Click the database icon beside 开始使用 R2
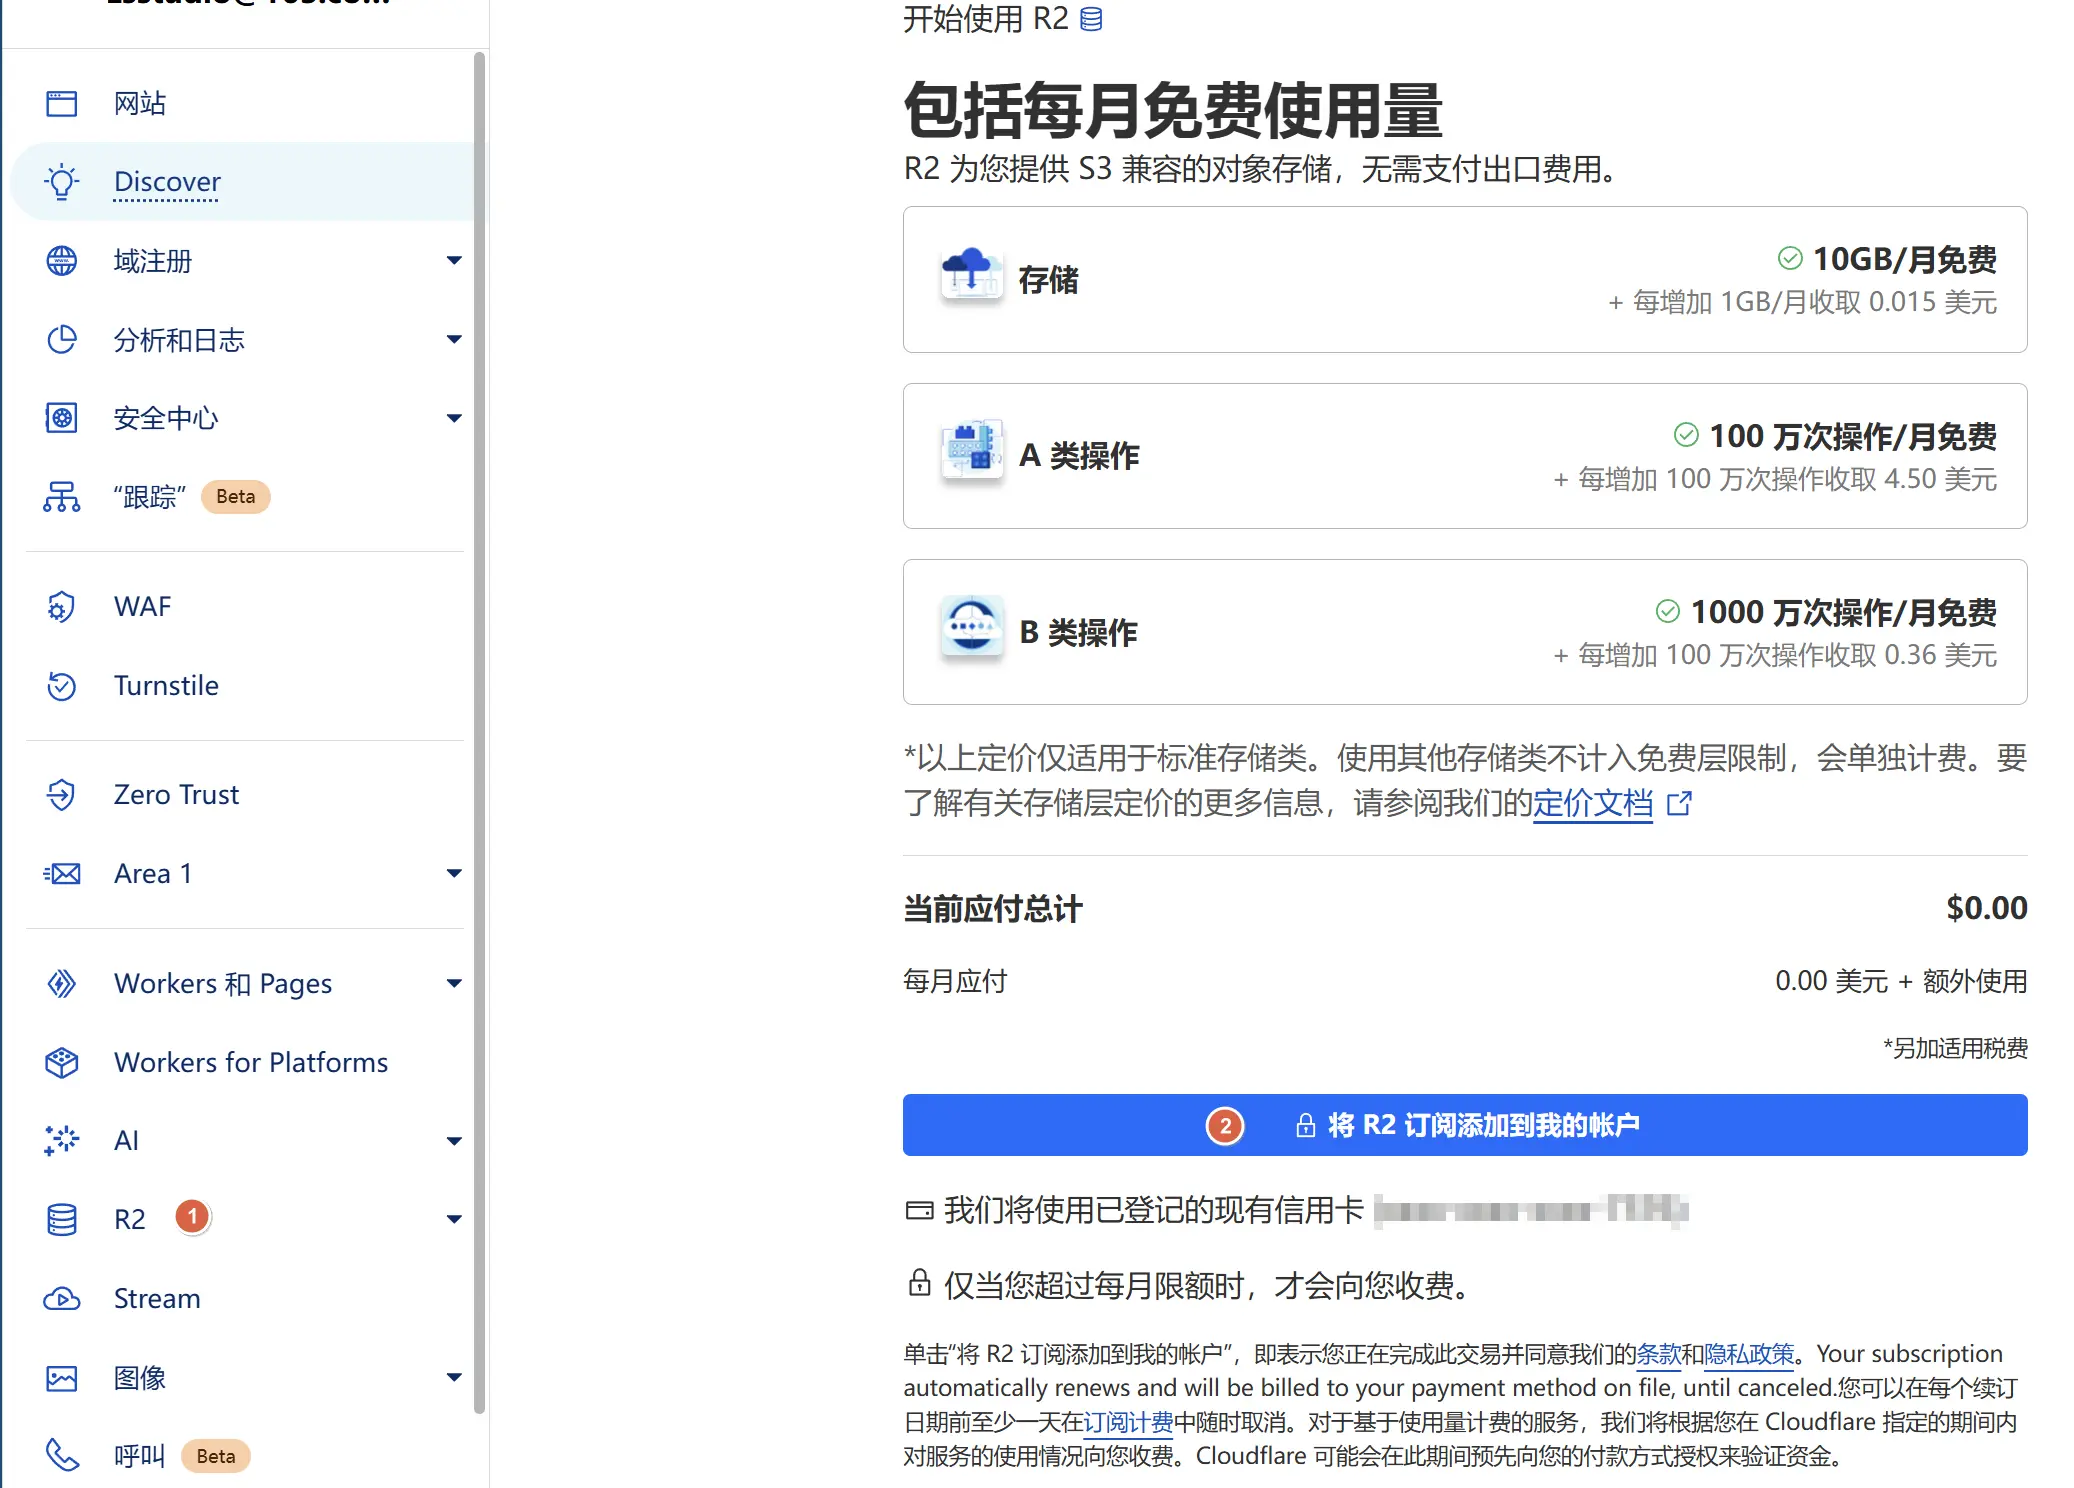Screen dimensions: 2074x1488 coord(1091,19)
